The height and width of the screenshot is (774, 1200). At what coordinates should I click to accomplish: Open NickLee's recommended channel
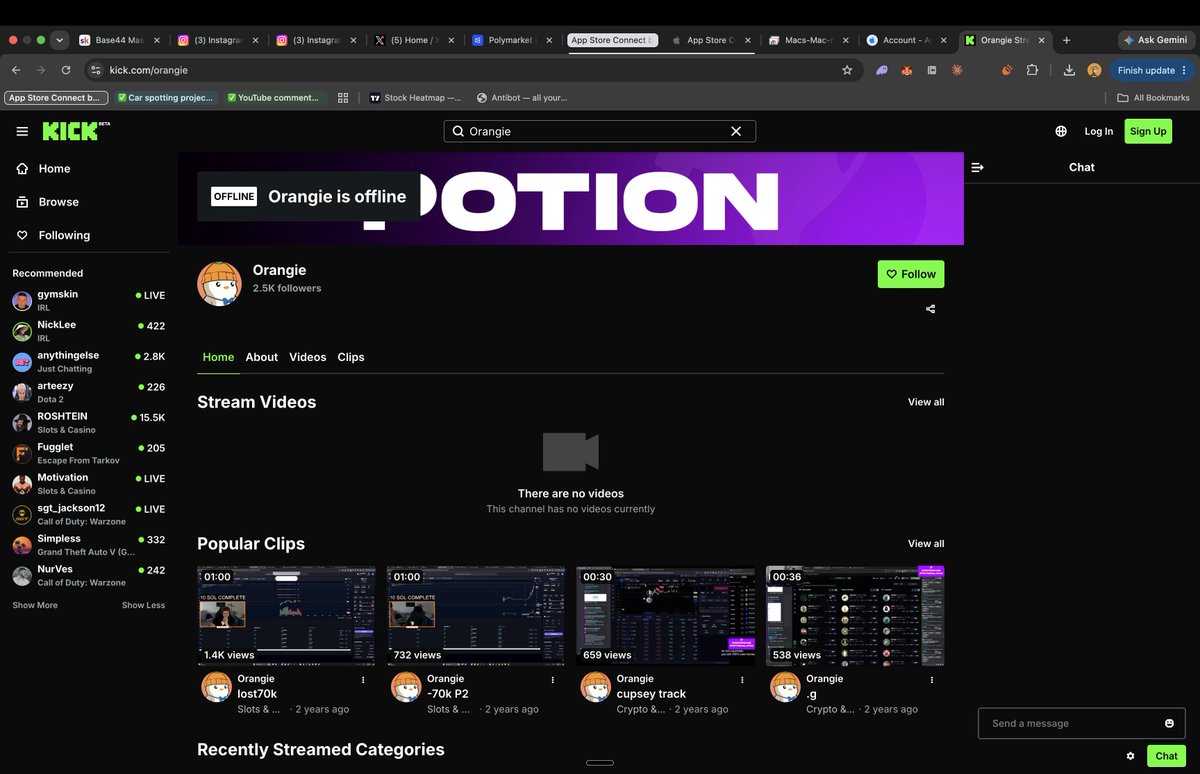click(x=88, y=331)
